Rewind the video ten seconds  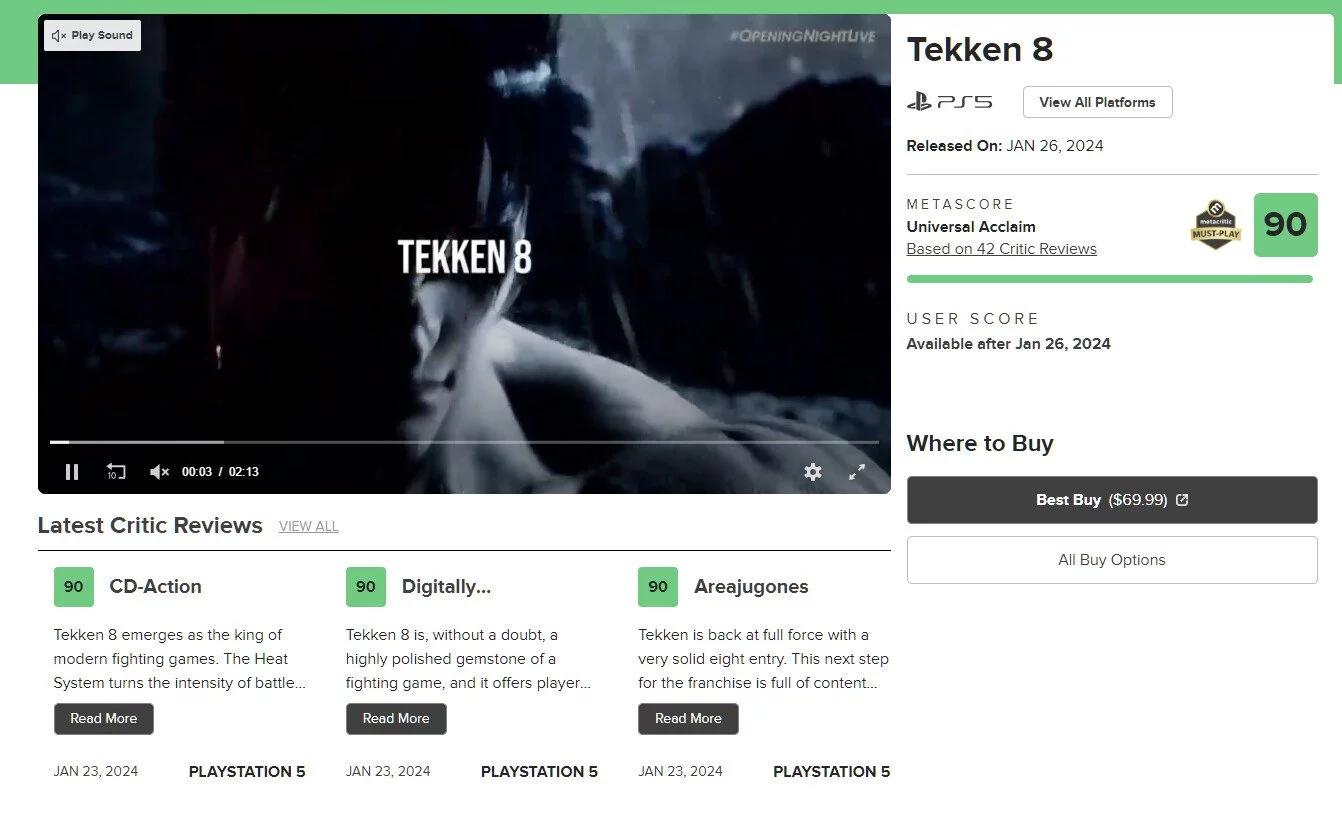116,472
